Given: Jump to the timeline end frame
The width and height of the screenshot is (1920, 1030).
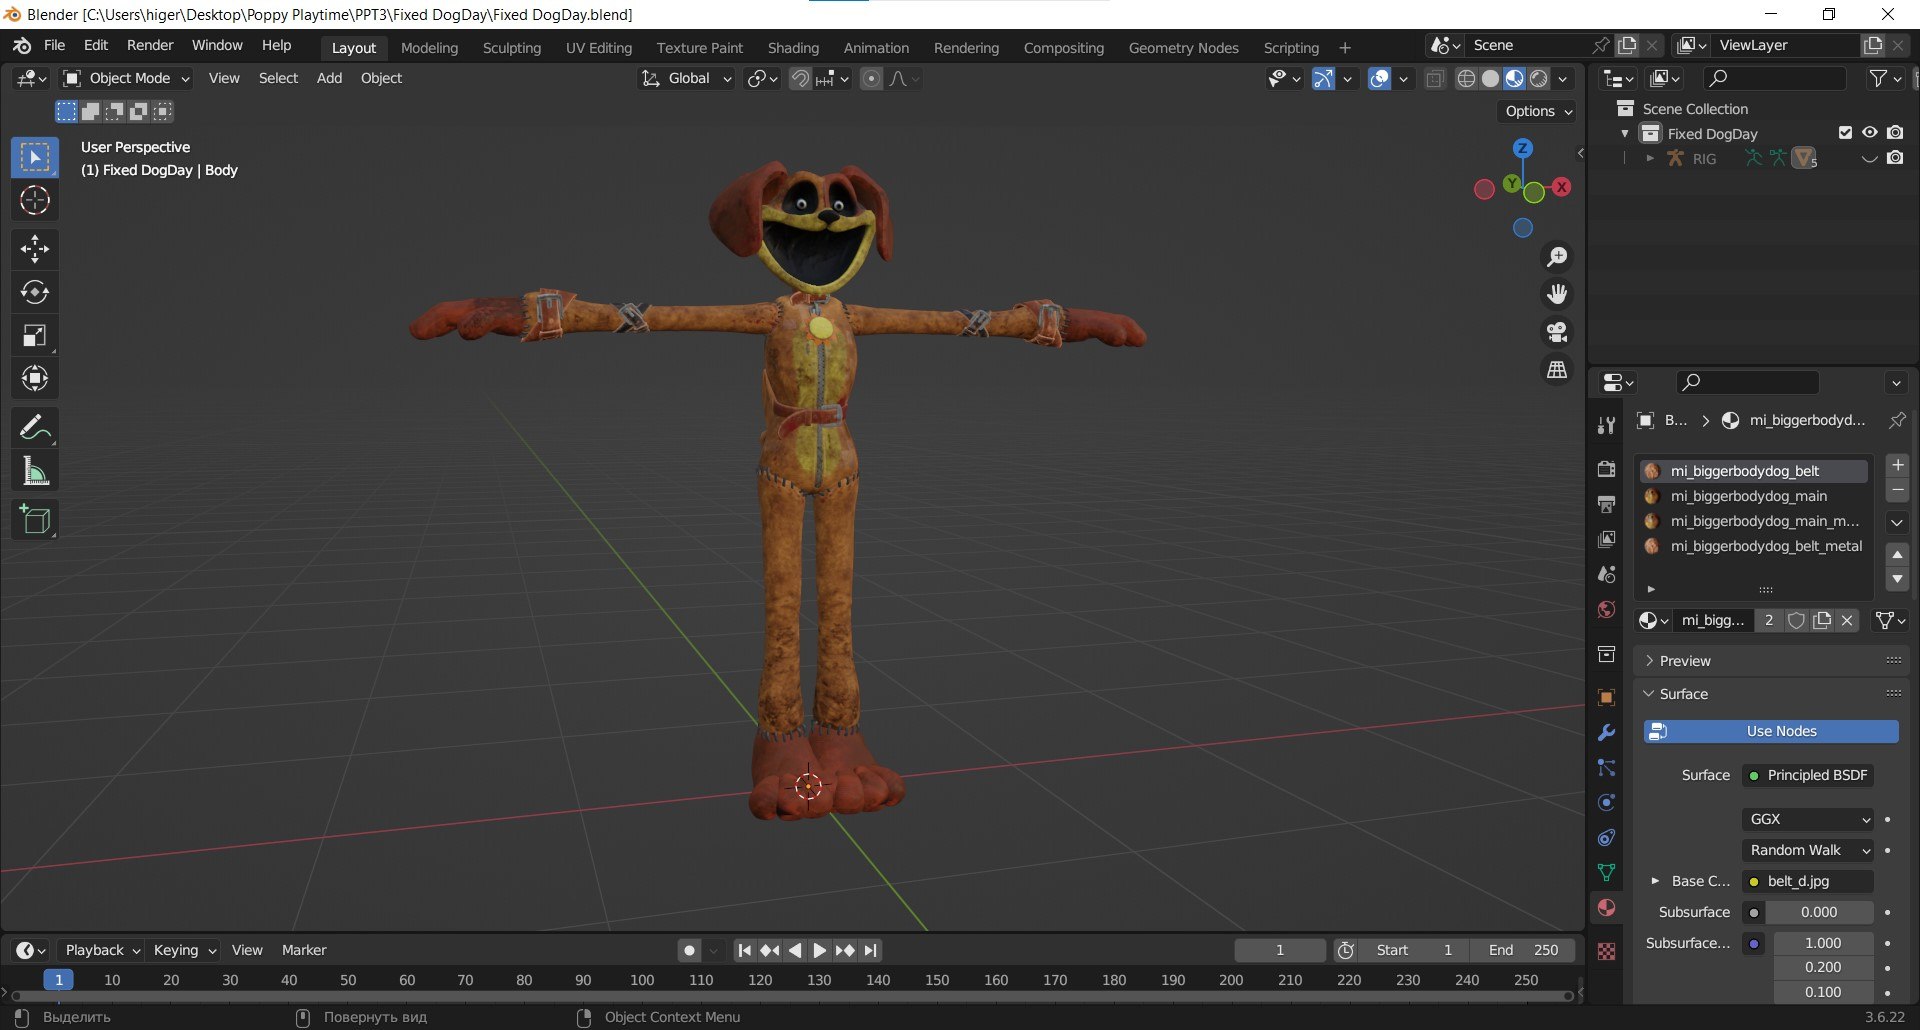Looking at the screenshot, I should click(x=871, y=951).
